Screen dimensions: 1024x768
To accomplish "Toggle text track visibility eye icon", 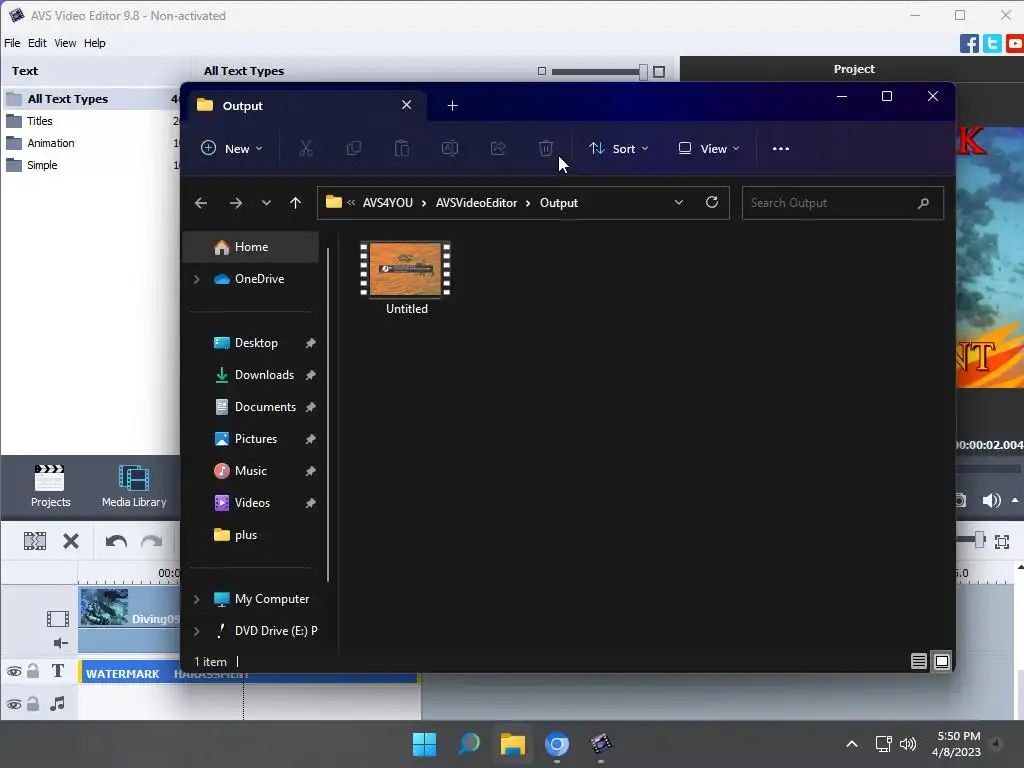I will (14, 671).
